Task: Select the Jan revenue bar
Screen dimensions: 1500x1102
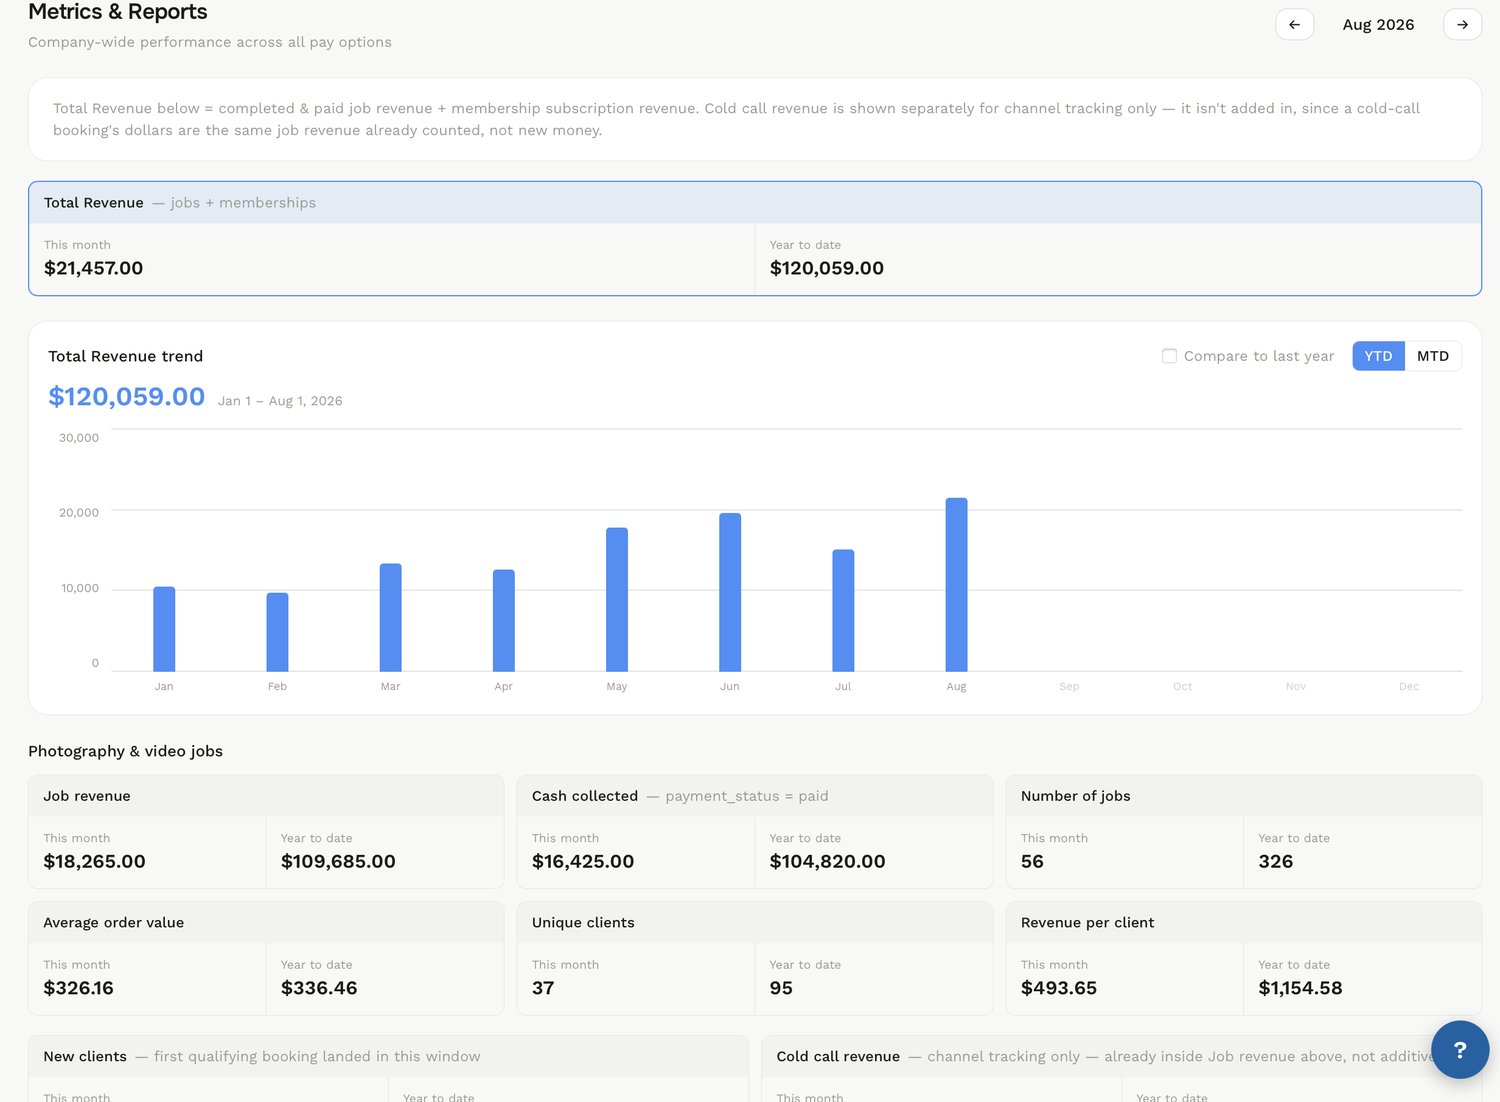Action: (164, 629)
